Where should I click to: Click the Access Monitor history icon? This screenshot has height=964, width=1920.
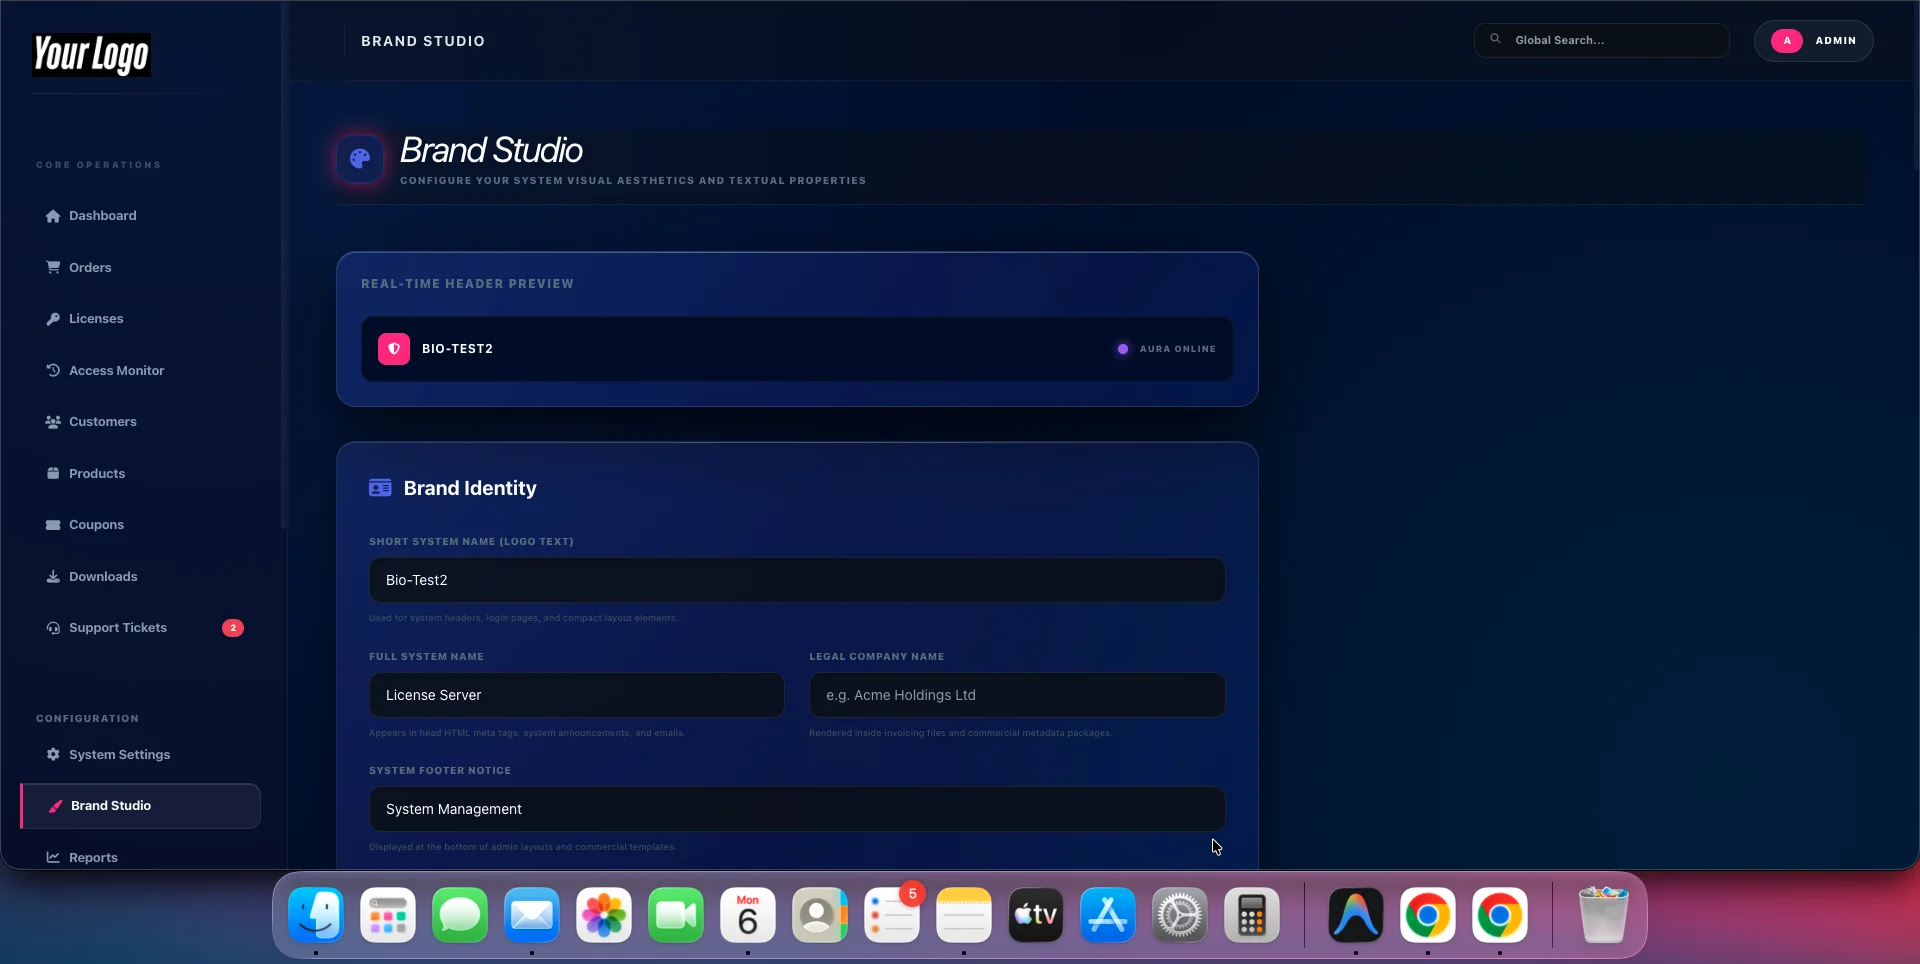point(53,370)
